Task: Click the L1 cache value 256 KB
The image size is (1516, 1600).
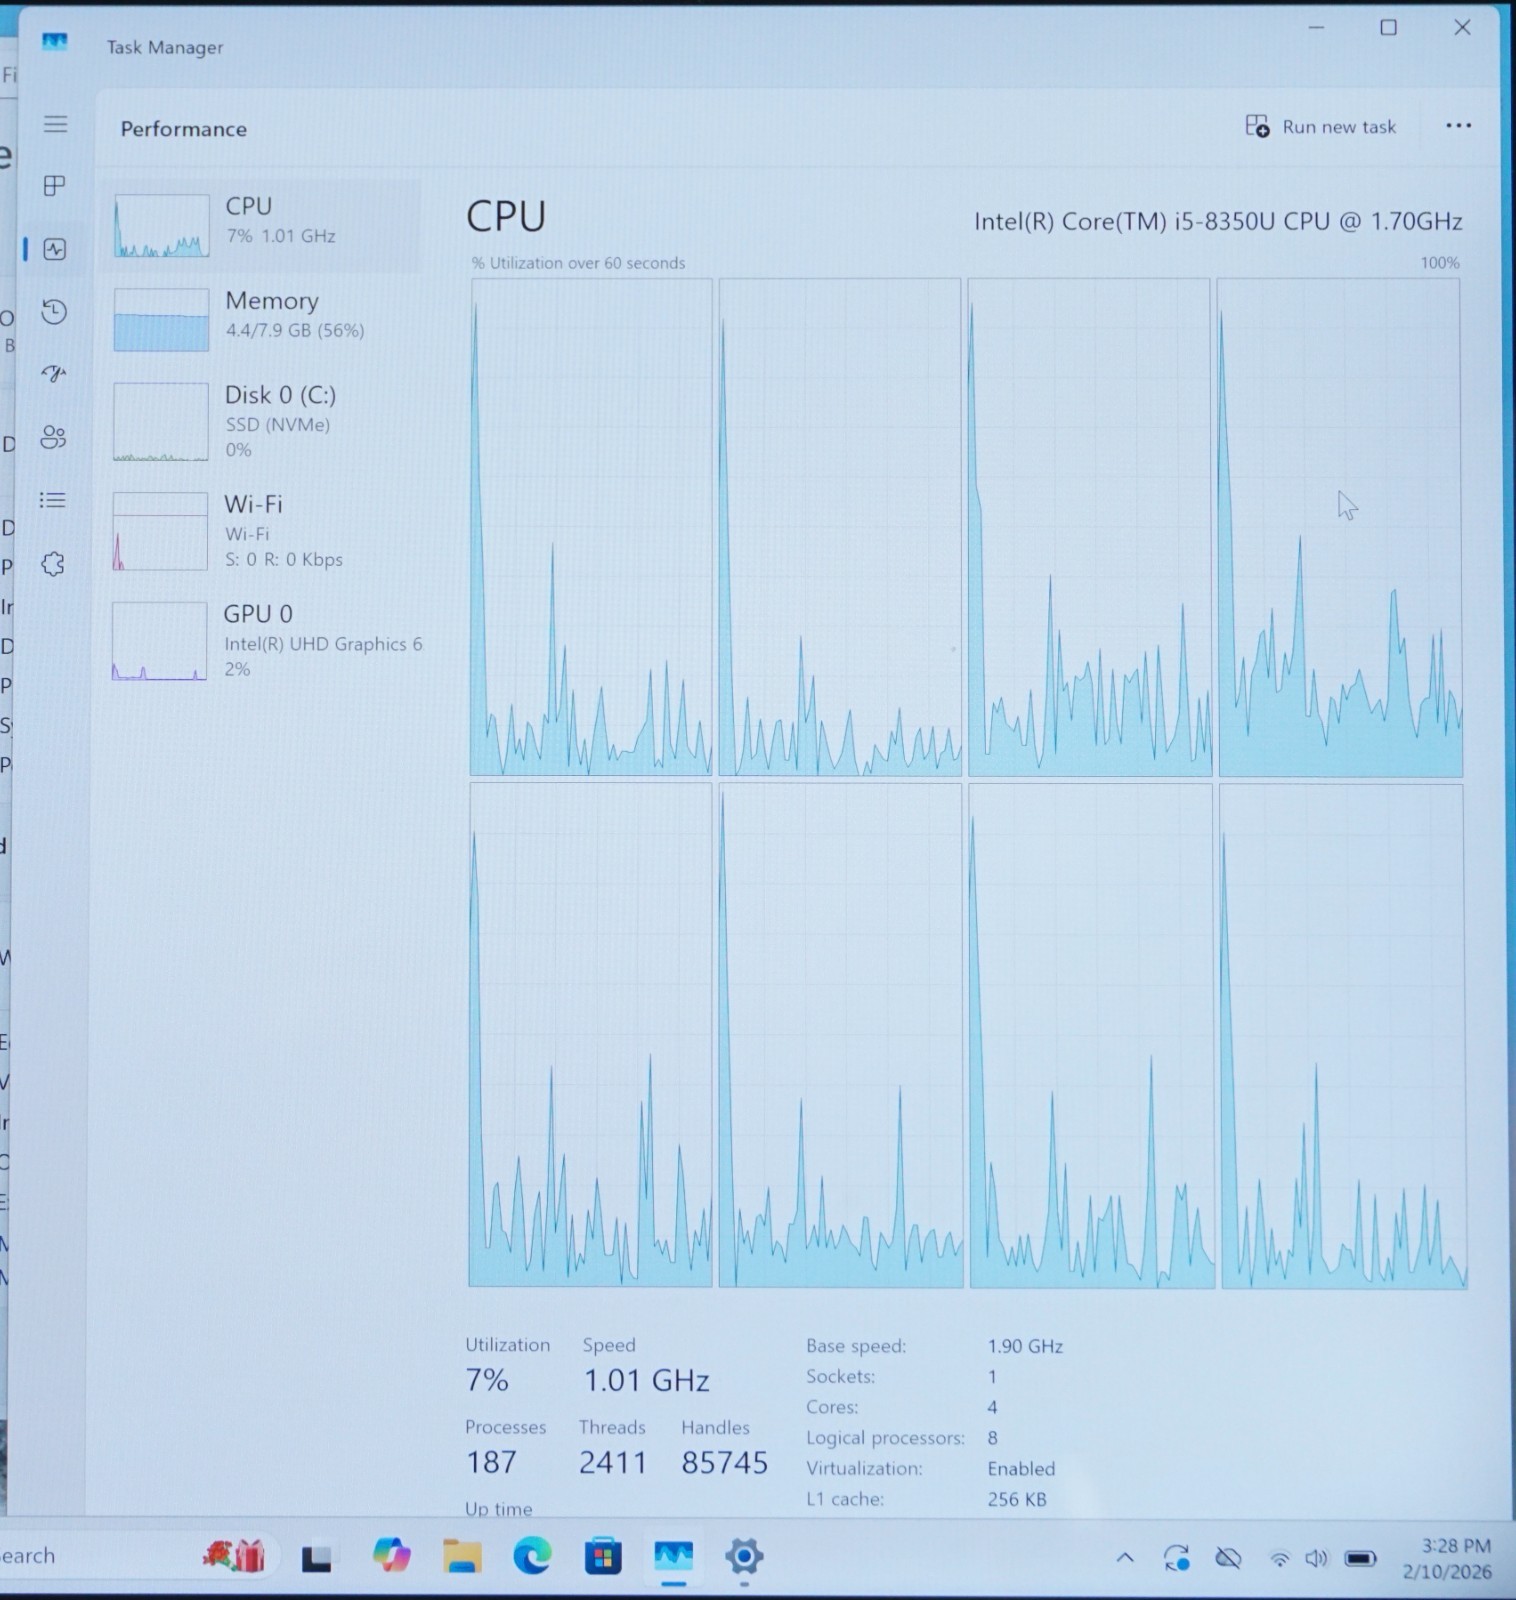Action: point(1017,1499)
